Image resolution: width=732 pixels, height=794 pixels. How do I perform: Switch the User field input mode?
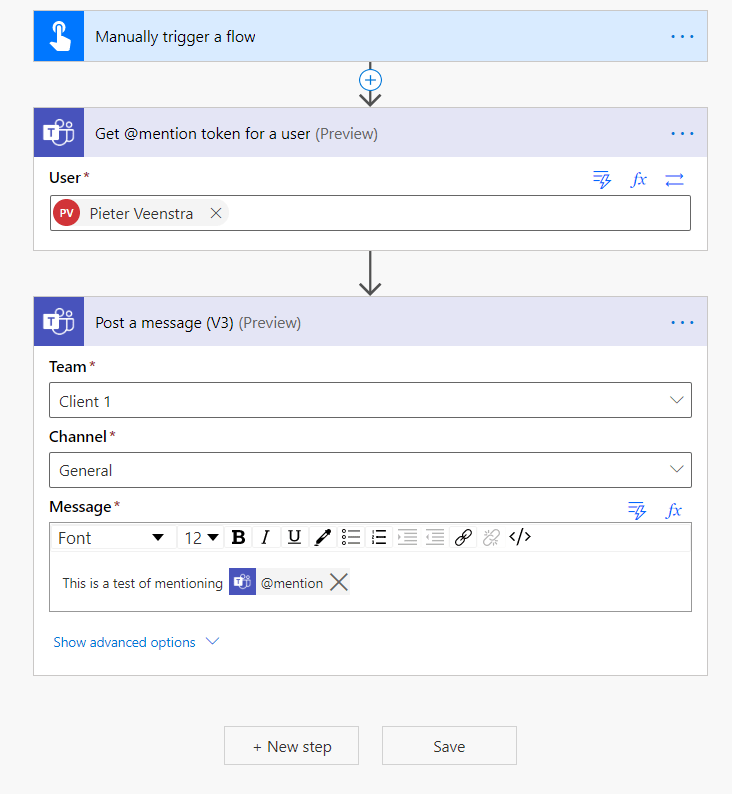(674, 179)
